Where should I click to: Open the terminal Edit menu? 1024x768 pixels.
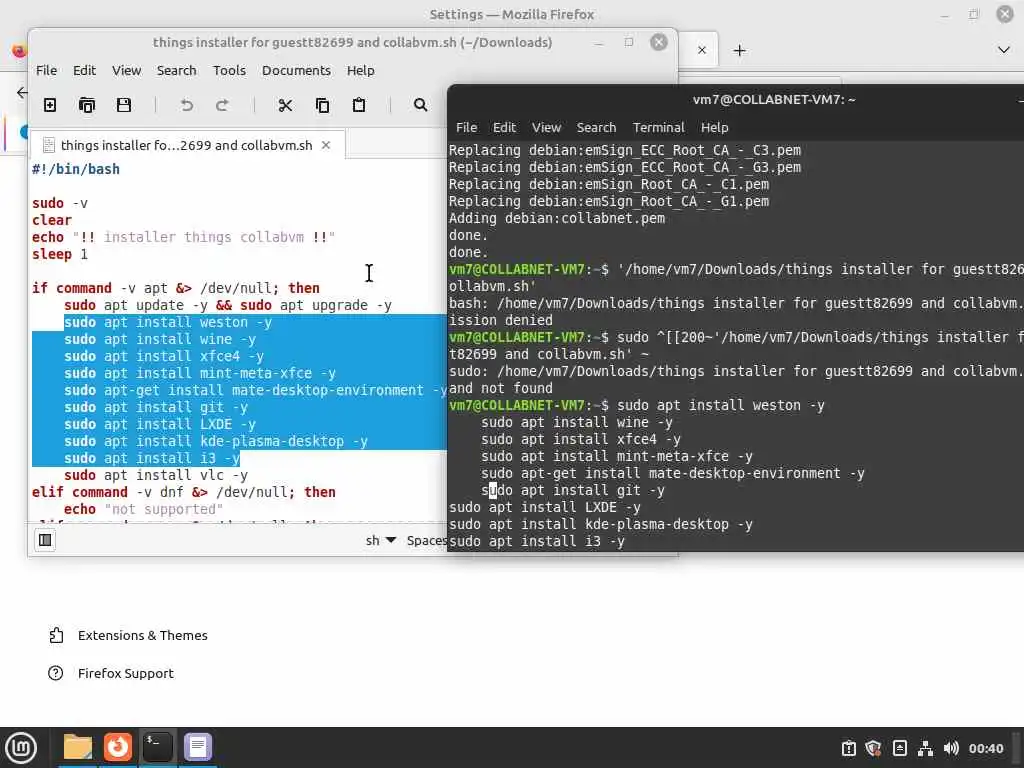click(504, 127)
